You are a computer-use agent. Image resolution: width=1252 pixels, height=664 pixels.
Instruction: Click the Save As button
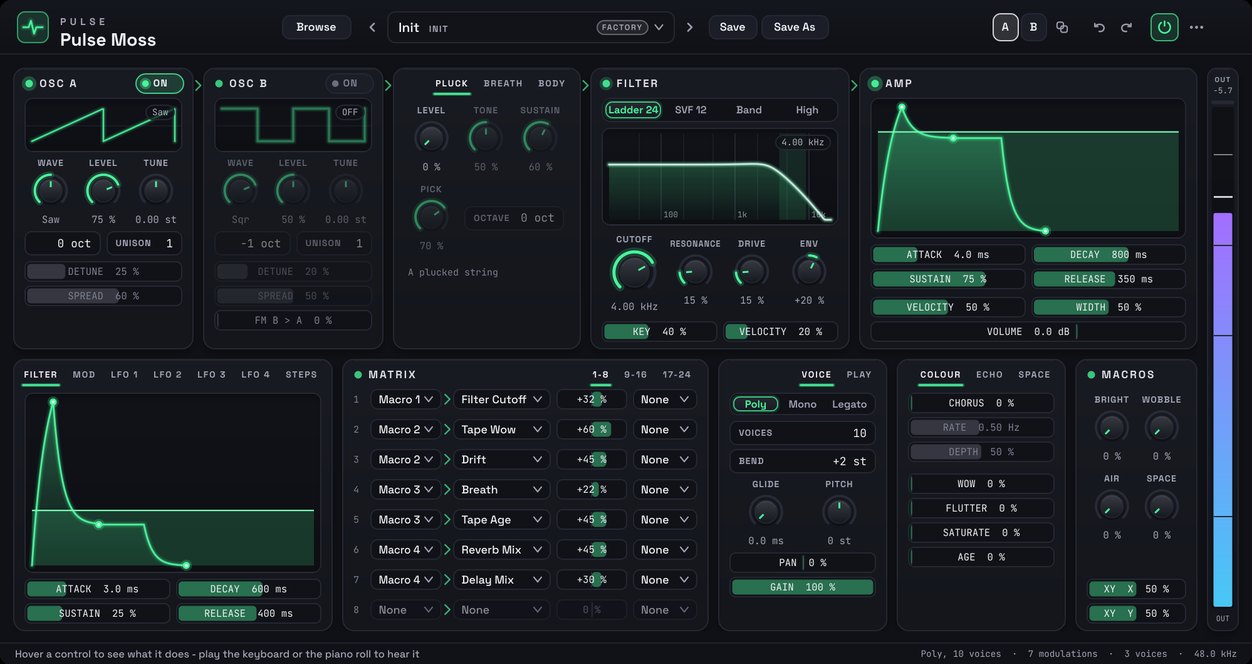[795, 27]
